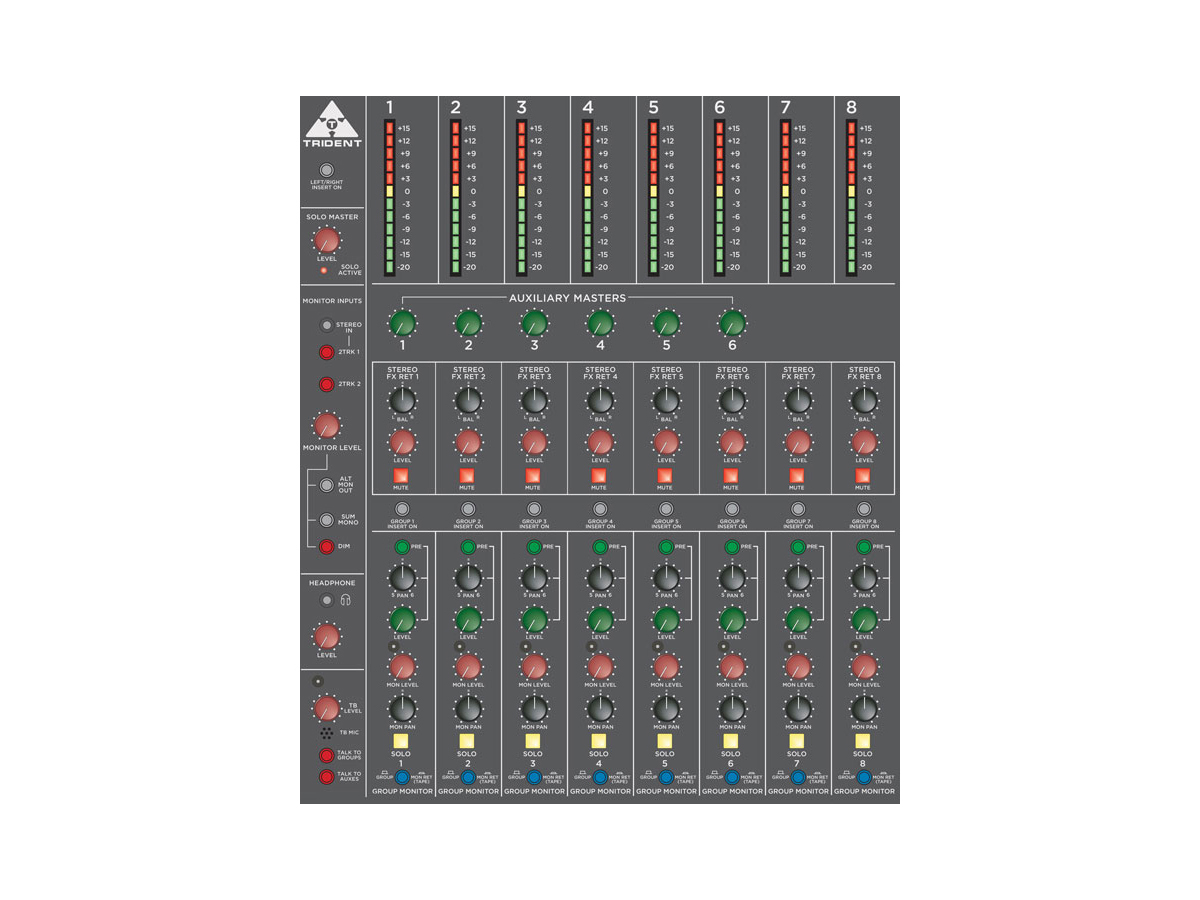Select the 2TRK 1 monitor input
This screenshot has width=1200, height=900.
click(x=326, y=352)
